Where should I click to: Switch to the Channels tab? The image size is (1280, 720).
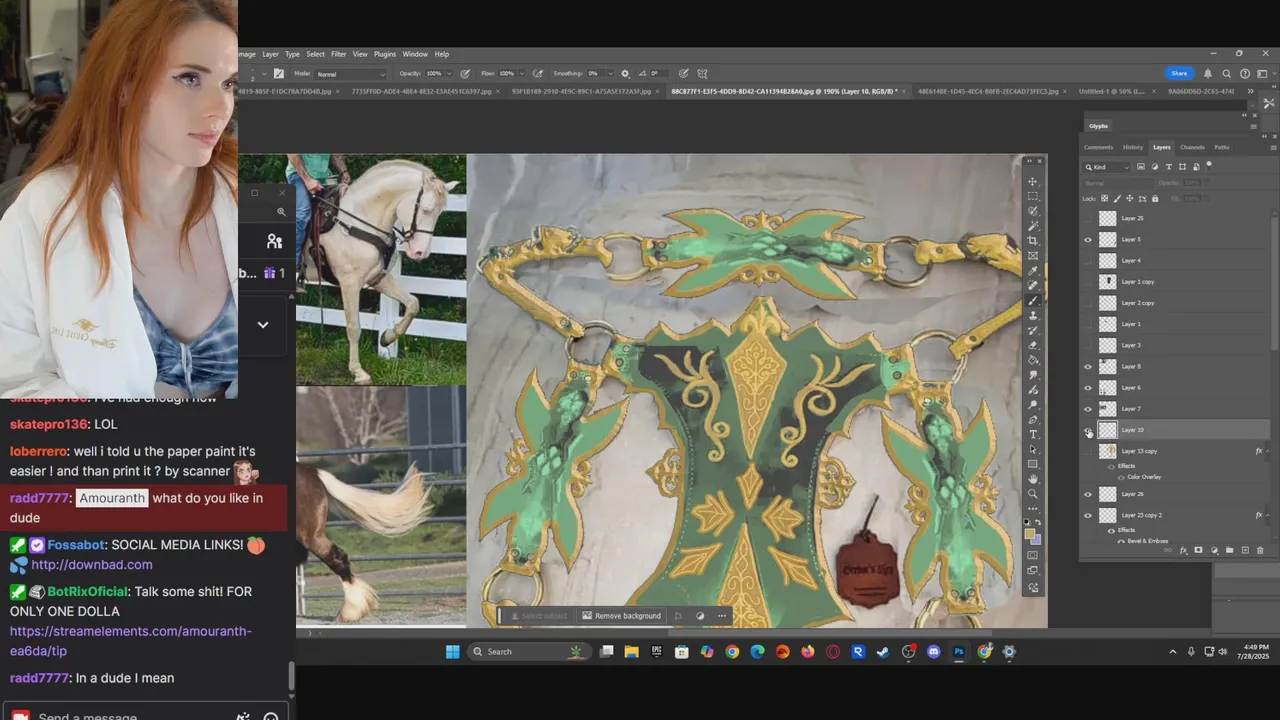[1192, 147]
